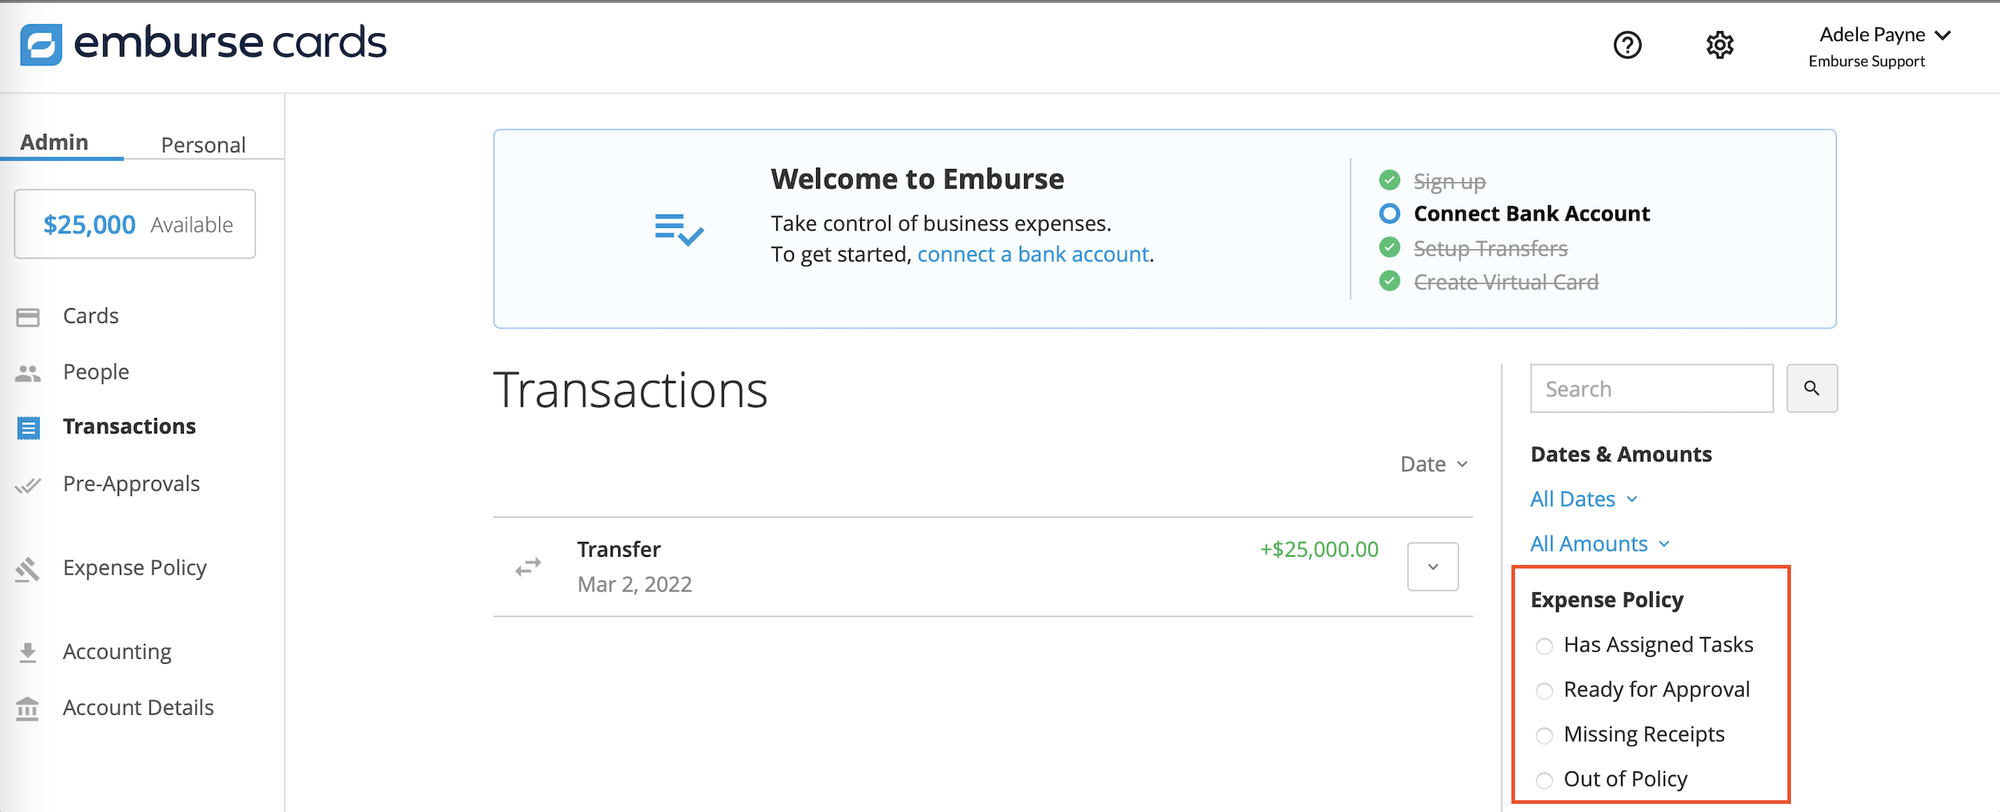
Task: Click the Cards icon in sidebar
Action: [x=28, y=317]
